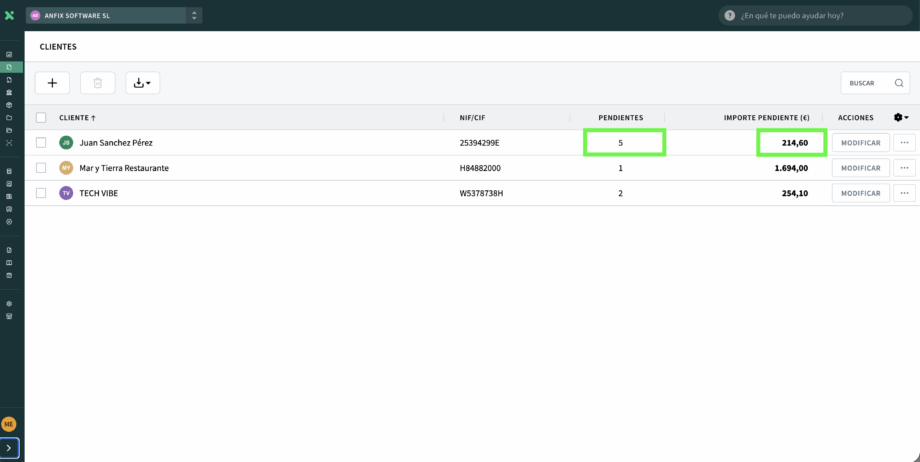Open the ME user avatar in sidebar
Viewport: 920px width, 462px height.
pos(9,424)
